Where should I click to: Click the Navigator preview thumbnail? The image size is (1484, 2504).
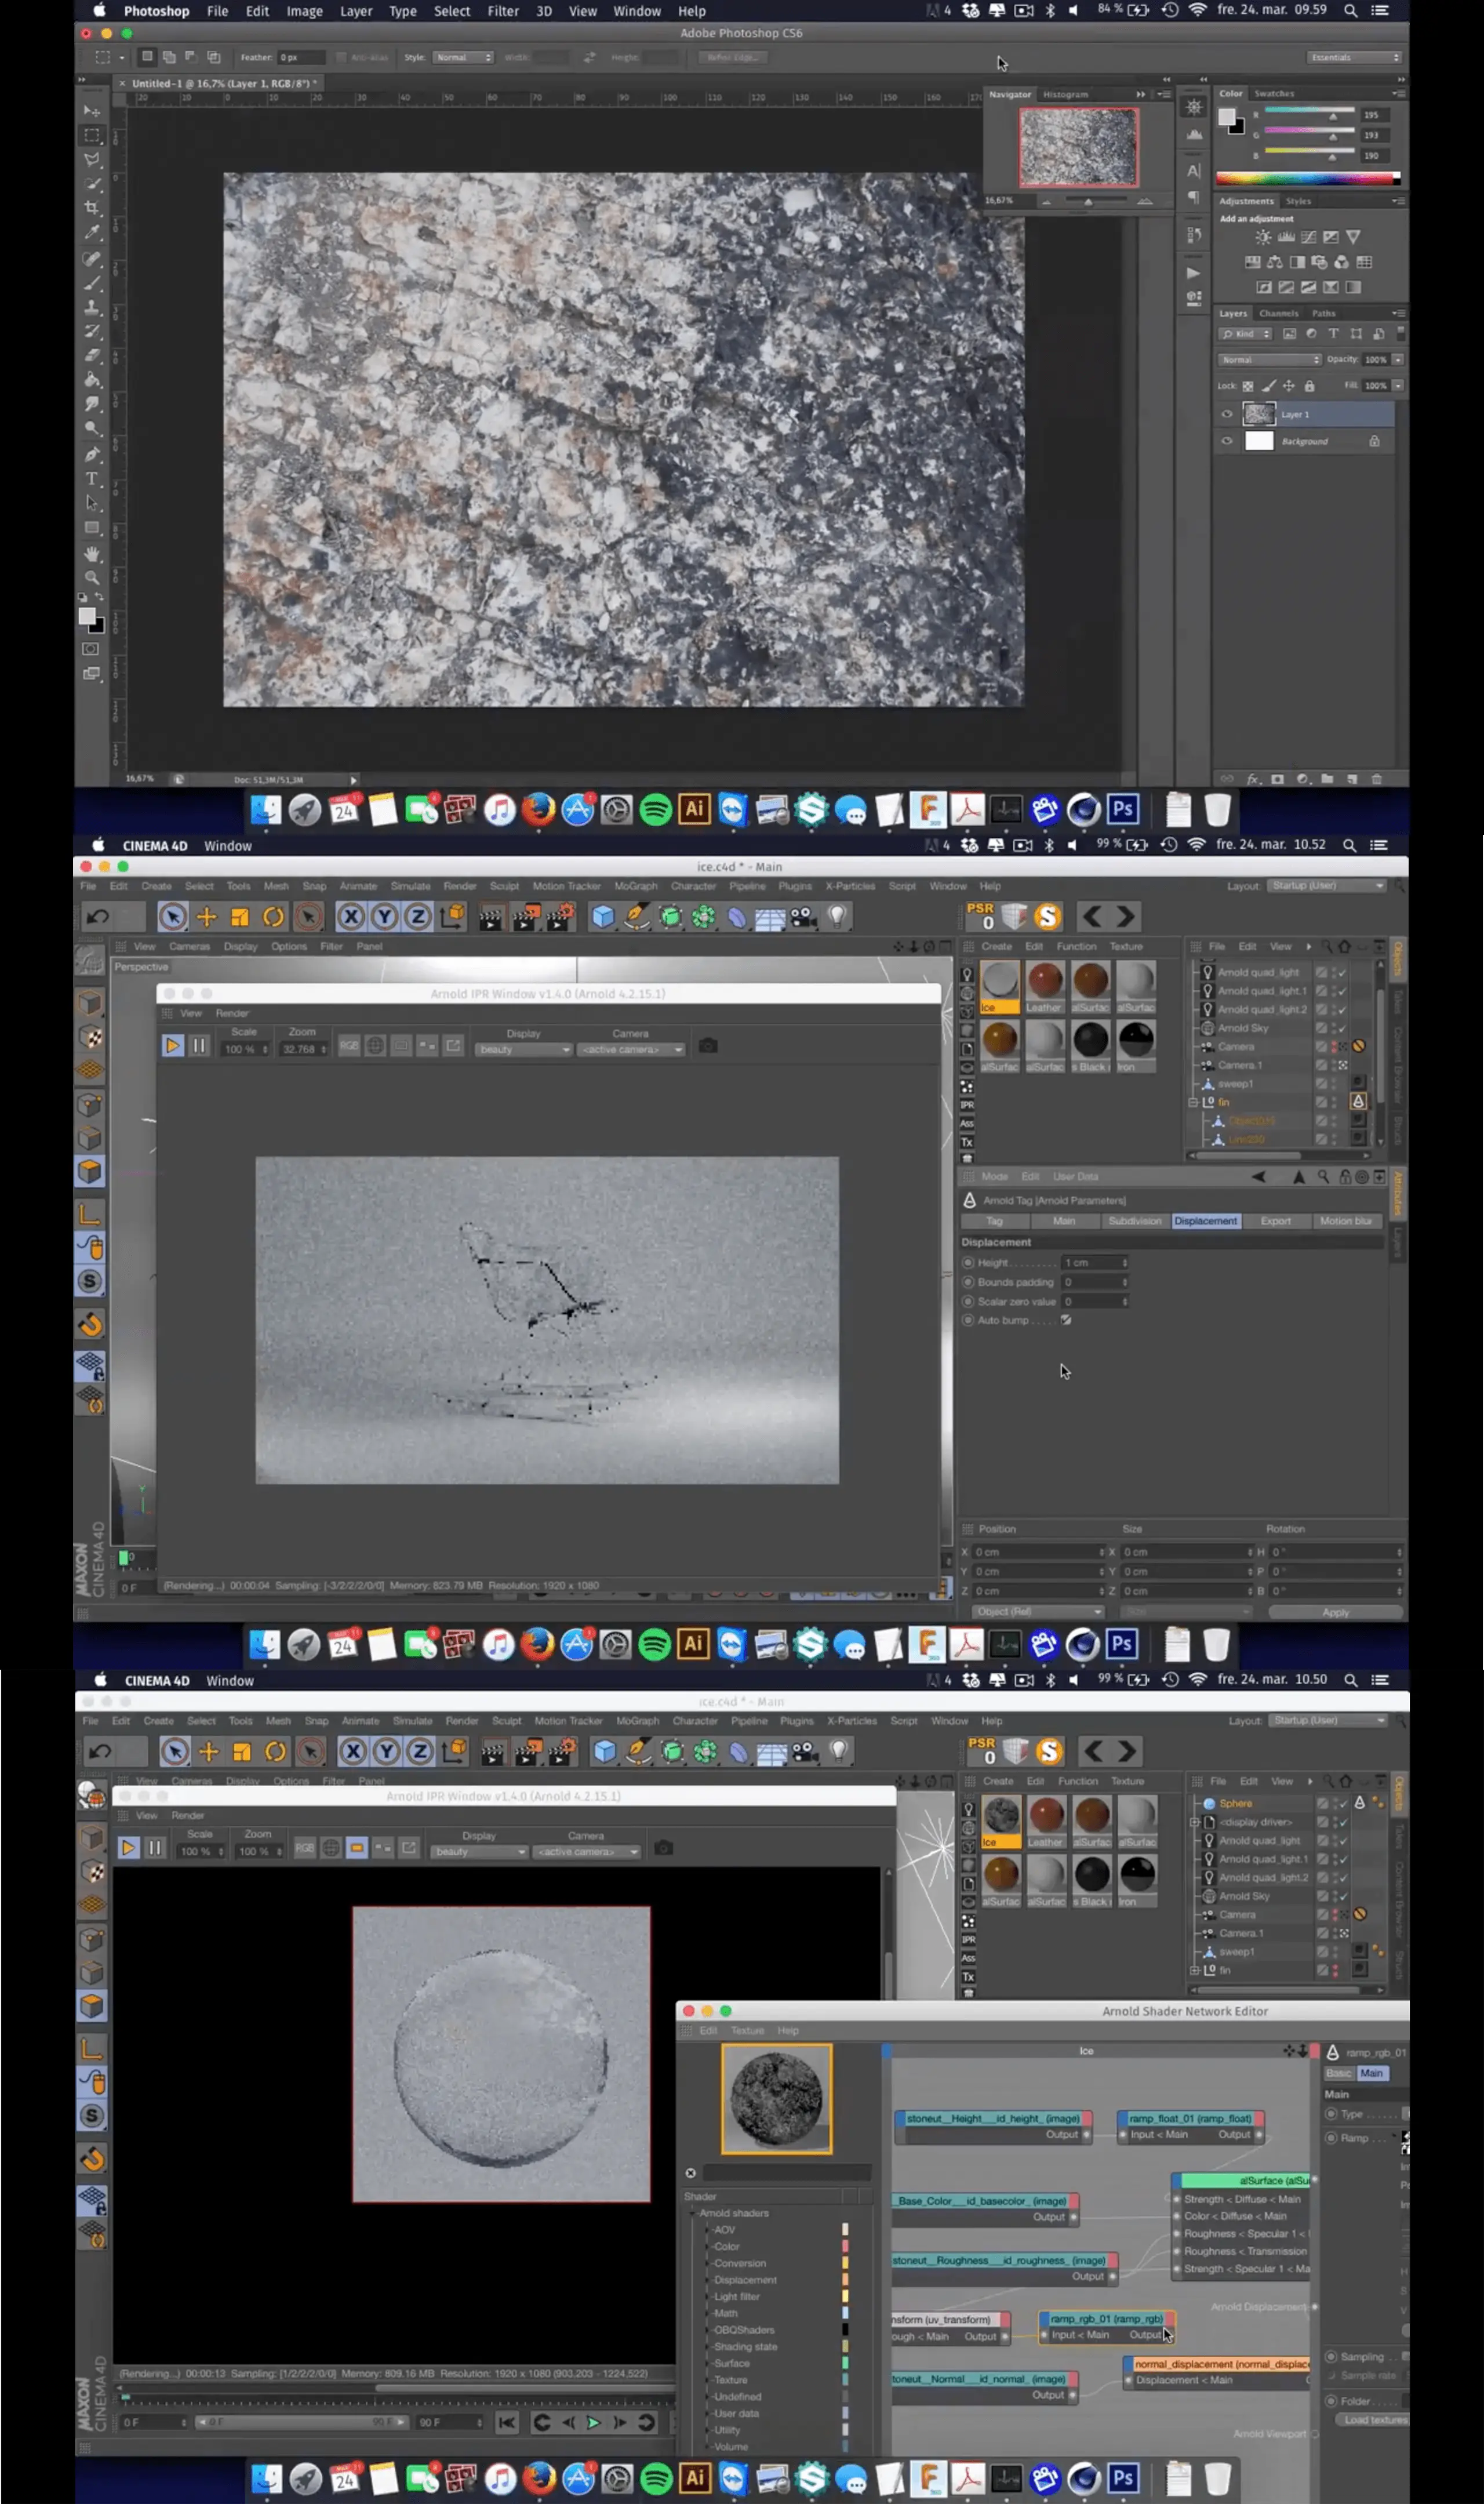[1078, 147]
